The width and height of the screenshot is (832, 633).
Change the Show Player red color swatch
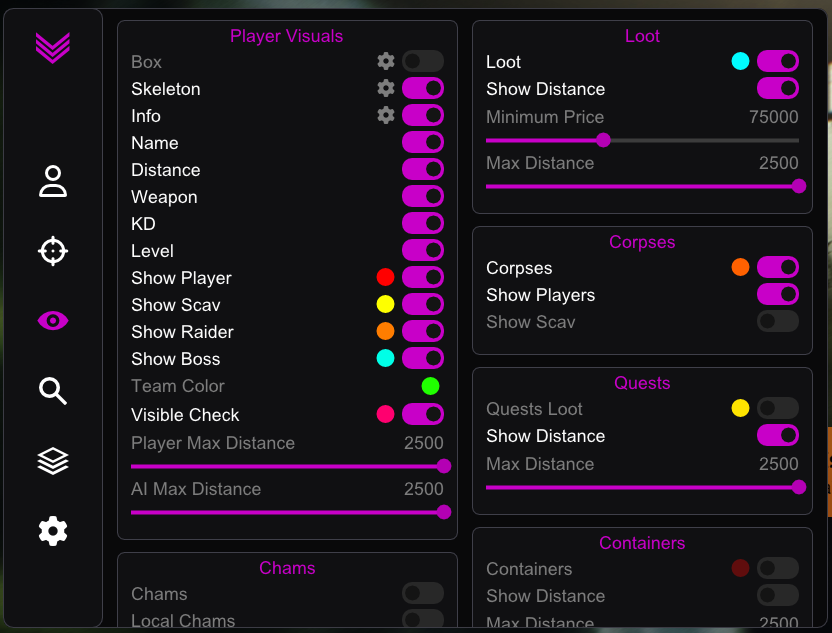385,277
